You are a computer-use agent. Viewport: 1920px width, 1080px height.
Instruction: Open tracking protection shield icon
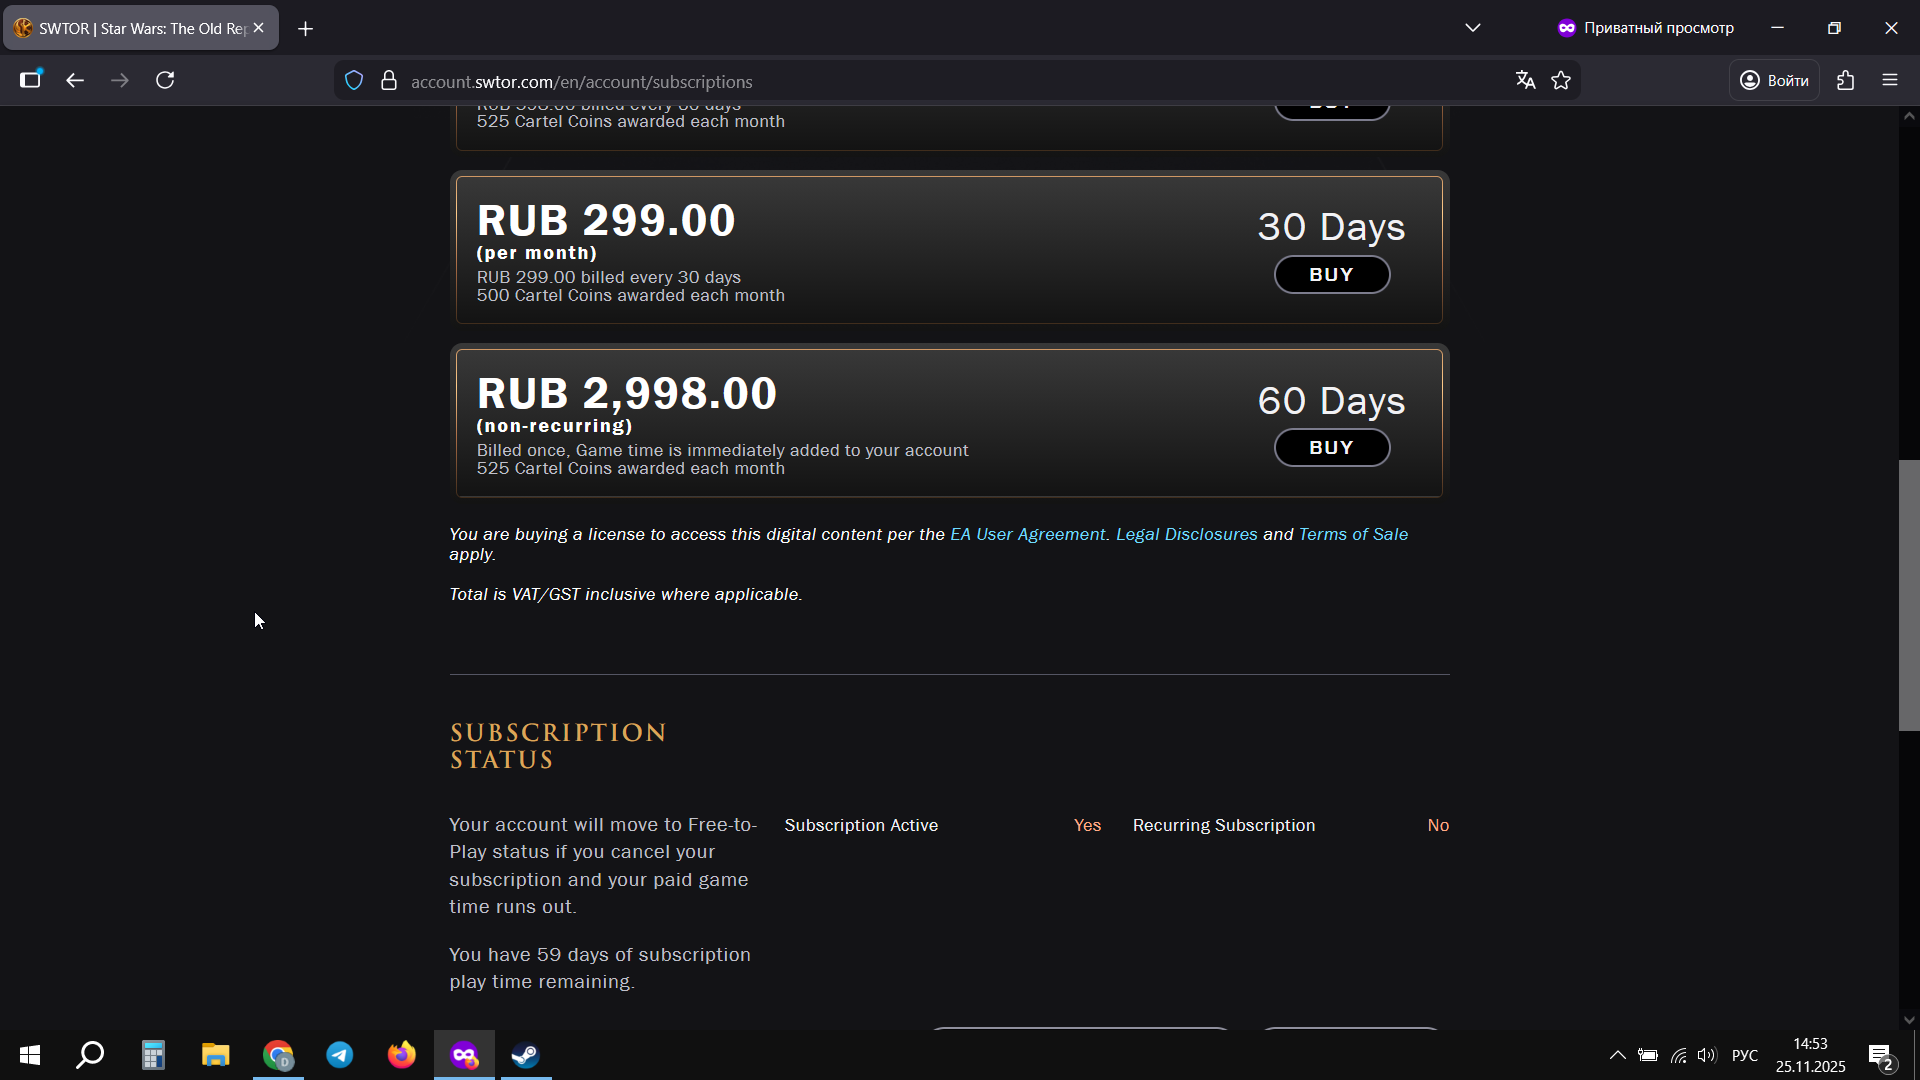pyautogui.click(x=354, y=80)
